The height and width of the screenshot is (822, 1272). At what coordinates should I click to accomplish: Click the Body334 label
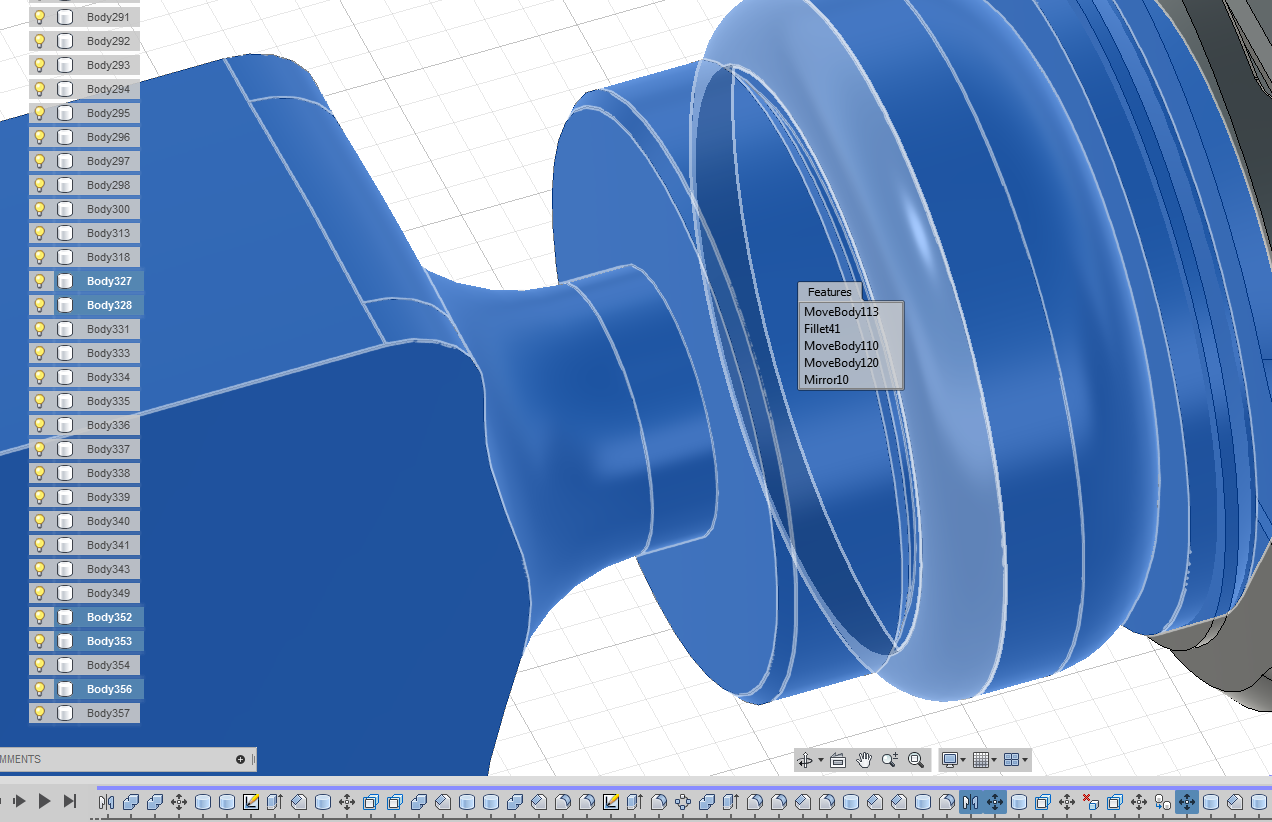108,377
